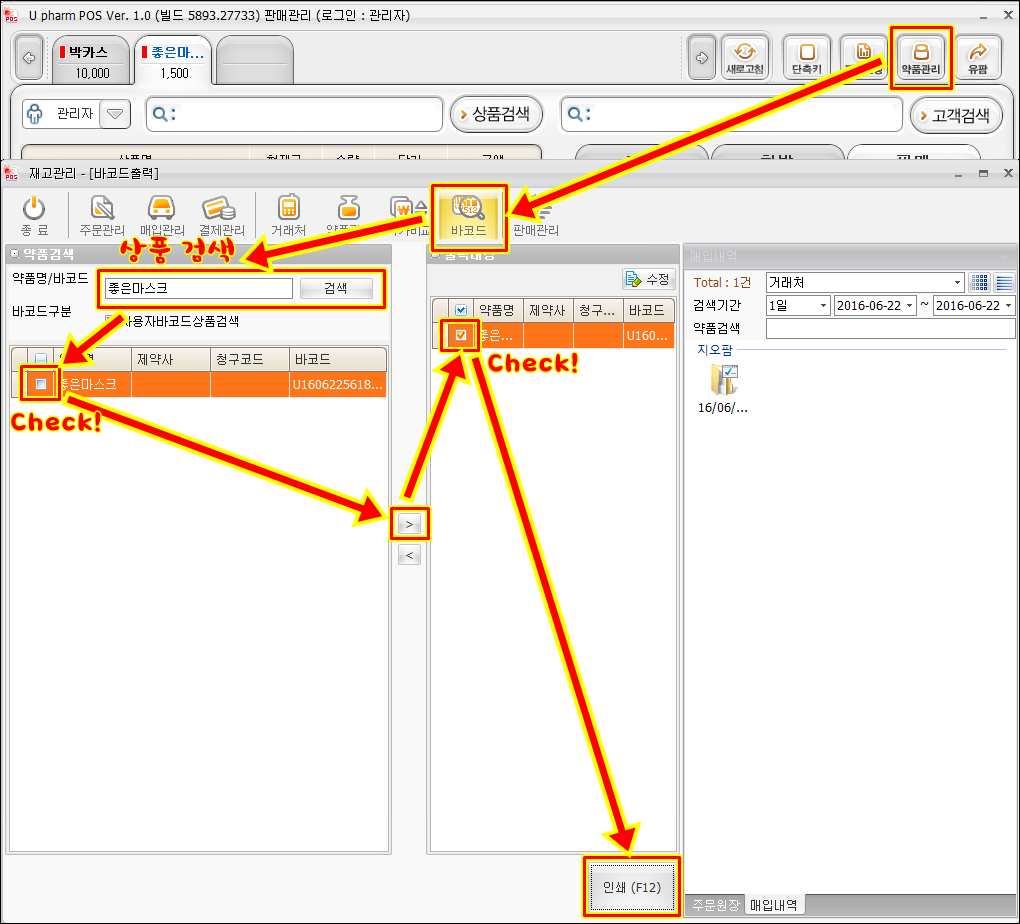Screen dimensions: 1020x924
Task: Click the 종료 power icon
Action: [x=35, y=214]
